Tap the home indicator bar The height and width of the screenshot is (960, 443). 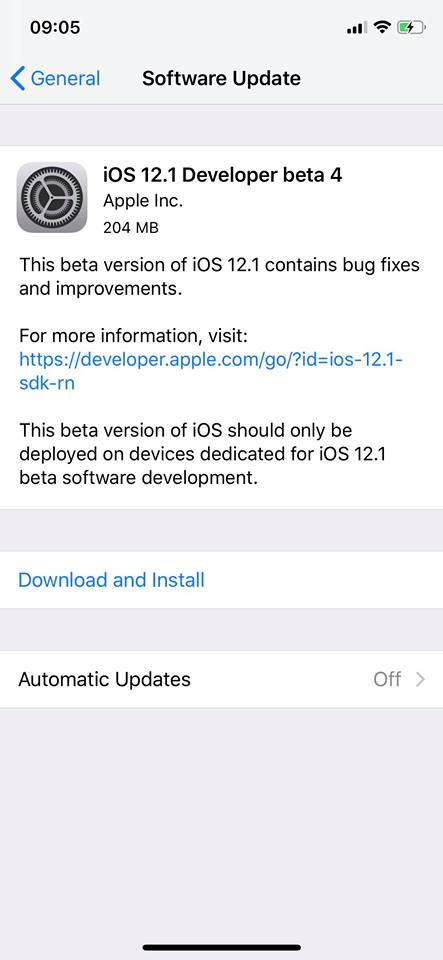coord(222,948)
